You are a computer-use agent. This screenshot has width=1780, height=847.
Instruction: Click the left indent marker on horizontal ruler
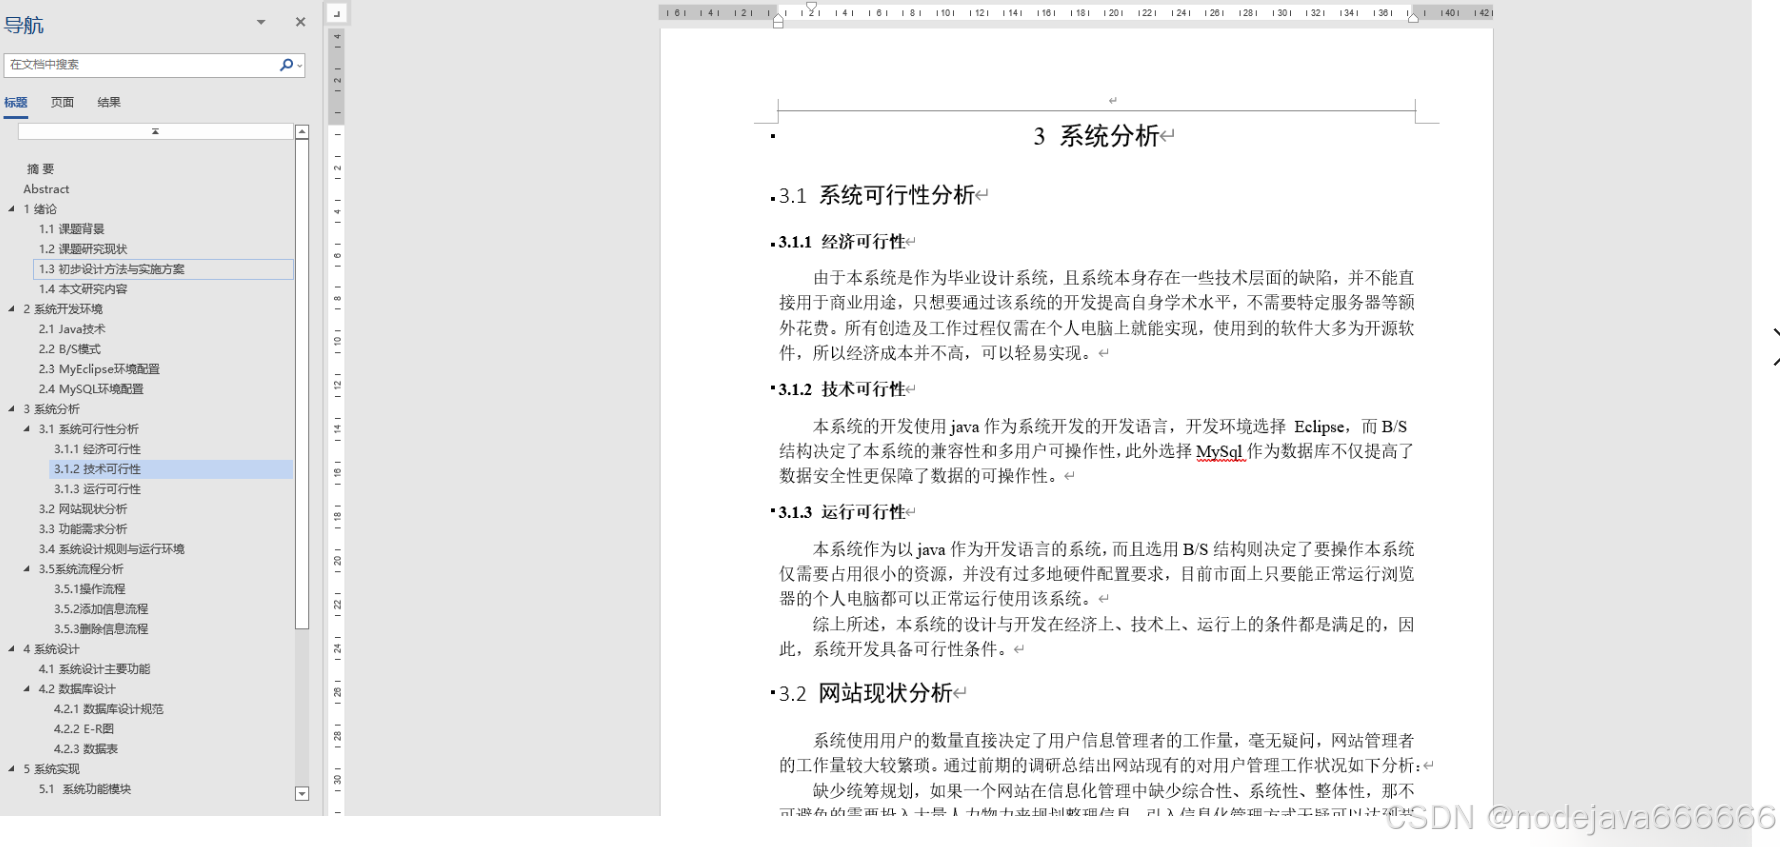tap(778, 21)
